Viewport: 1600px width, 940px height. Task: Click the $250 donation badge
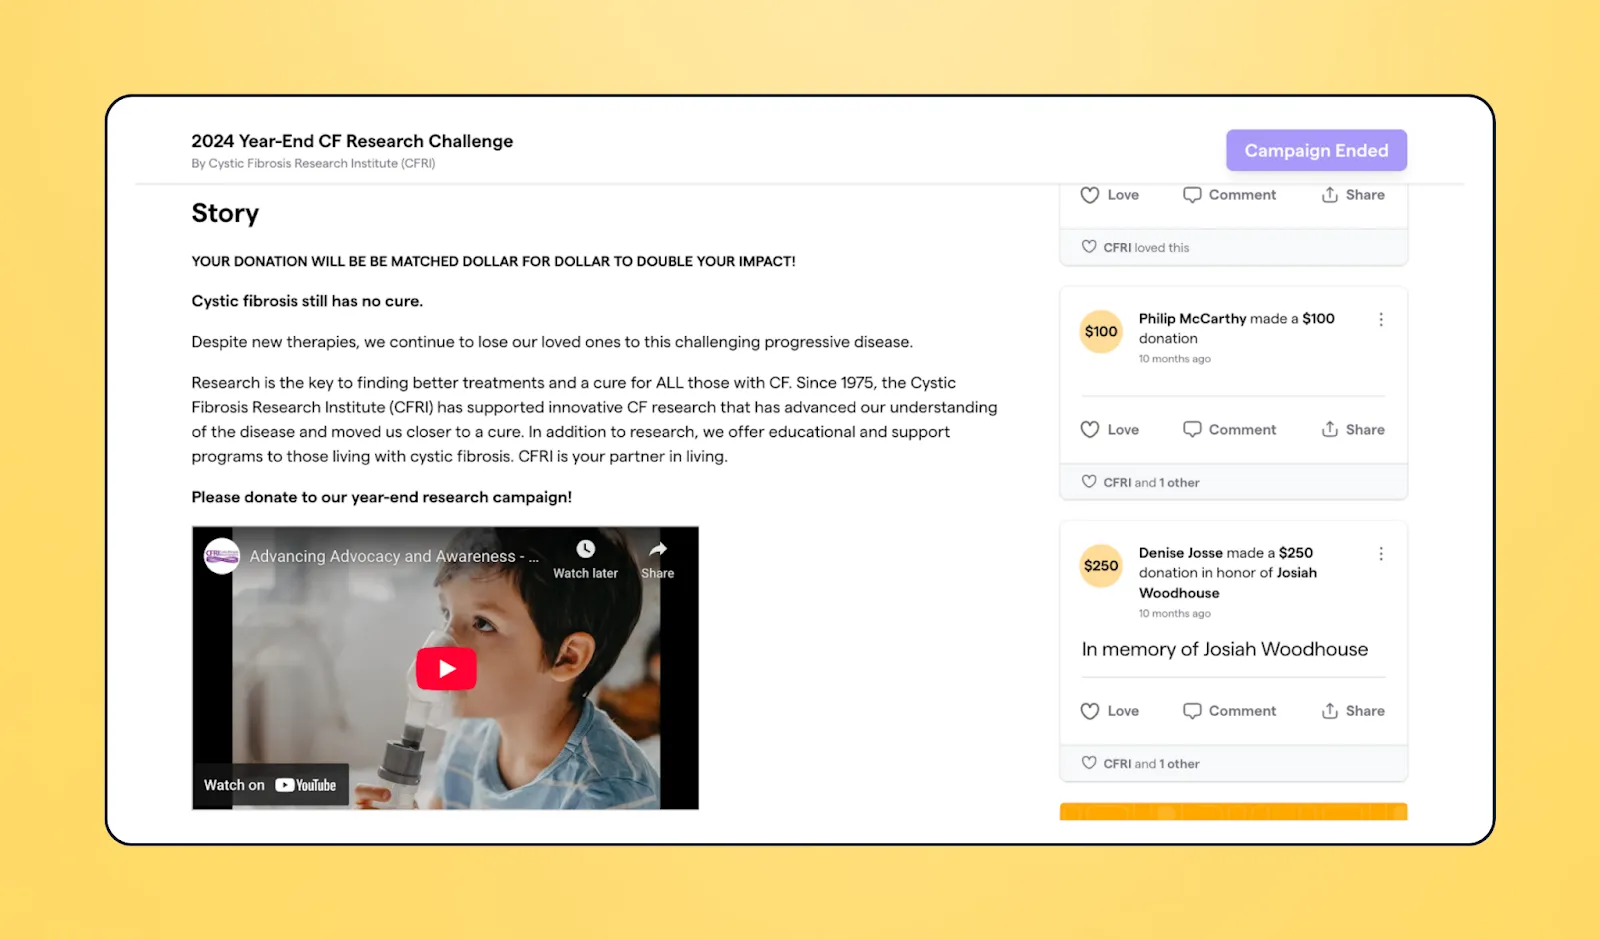click(x=1101, y=565)
